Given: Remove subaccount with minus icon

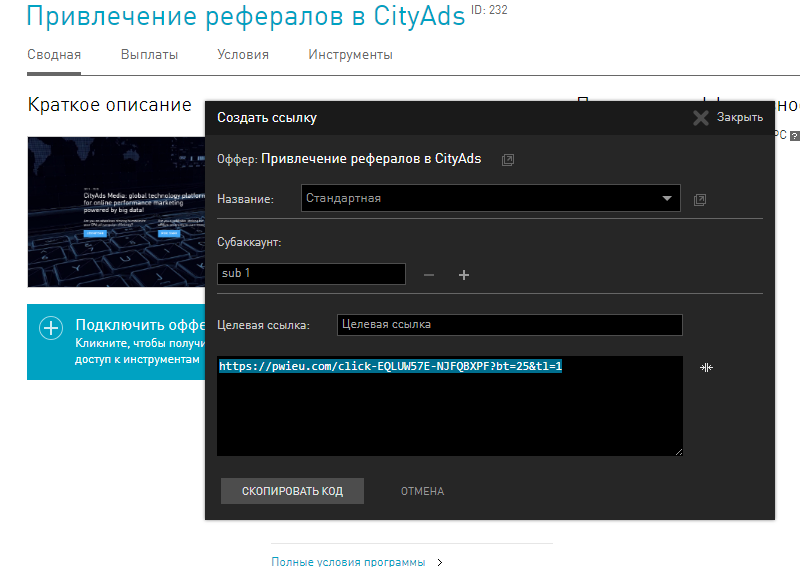Looking at the screenshot, I should (429, 275).
